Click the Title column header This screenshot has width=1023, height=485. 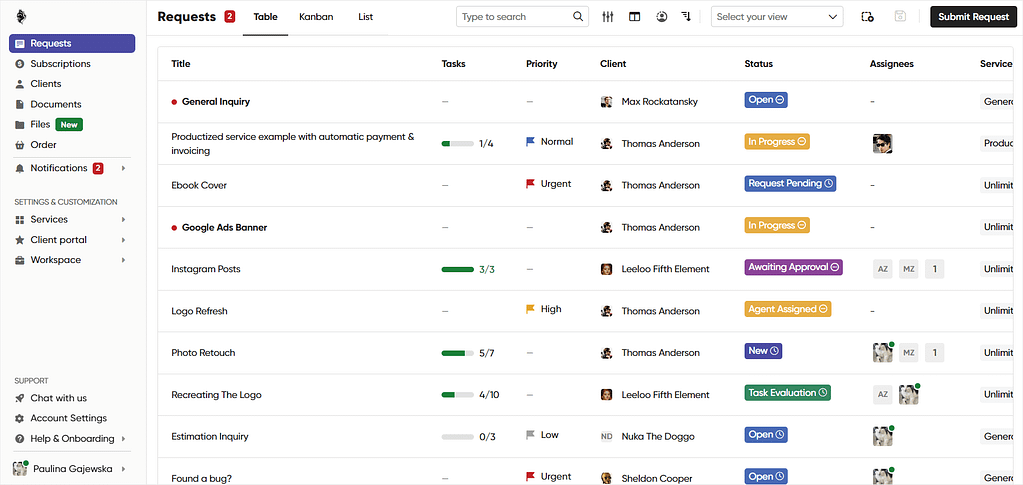tap(181, 64)
